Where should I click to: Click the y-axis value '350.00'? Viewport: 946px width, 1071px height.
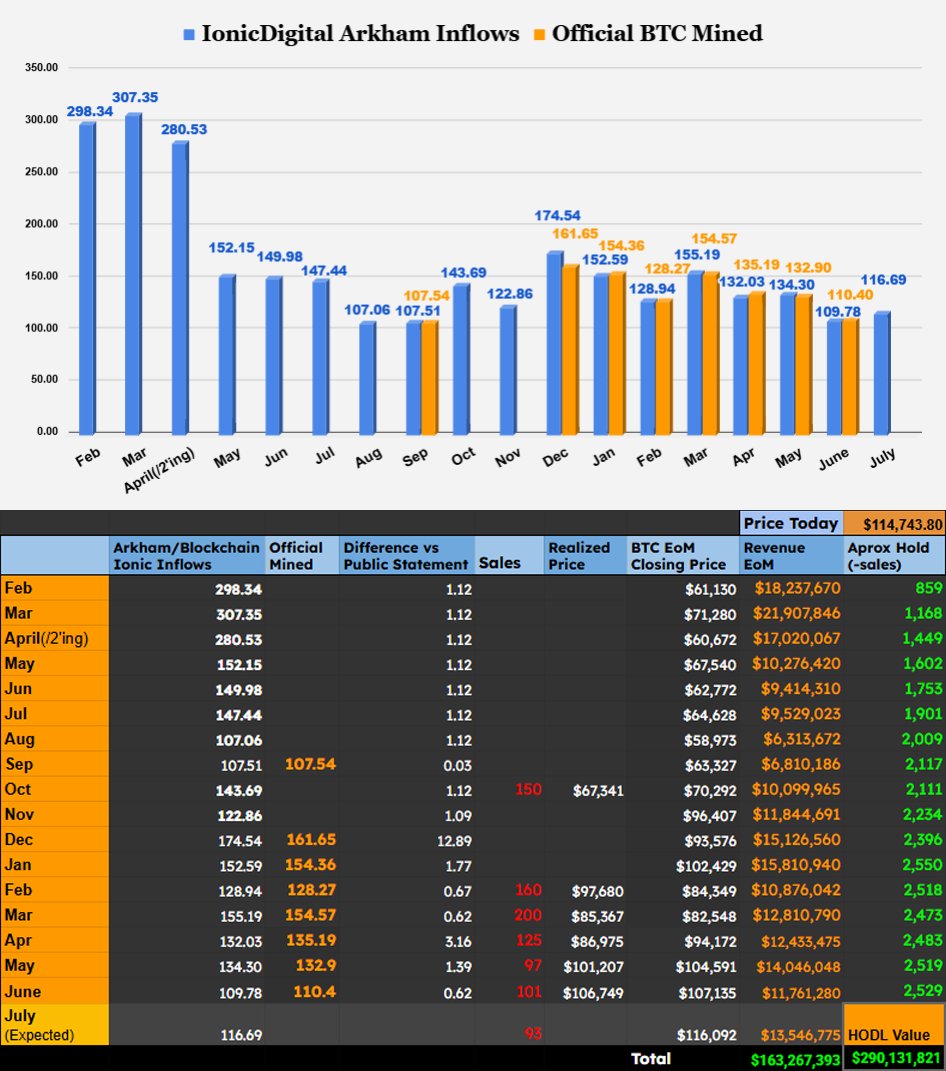pos(42,67)
